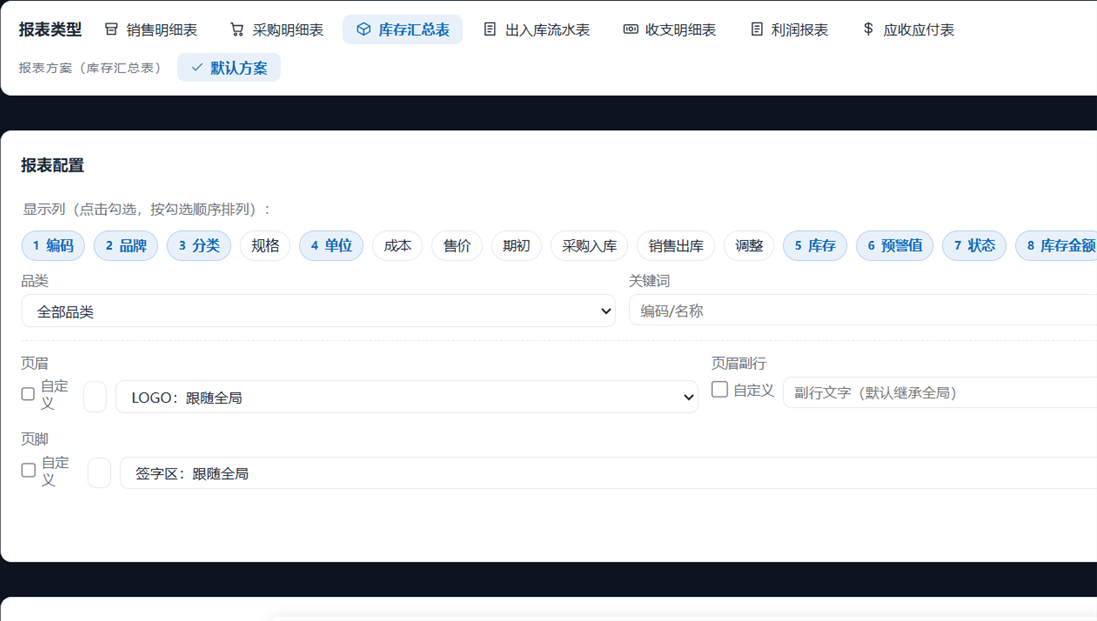Select the 库存汇总表 tab
Image resolution: width=1097 pixels, height=621 pixels.
402,29
